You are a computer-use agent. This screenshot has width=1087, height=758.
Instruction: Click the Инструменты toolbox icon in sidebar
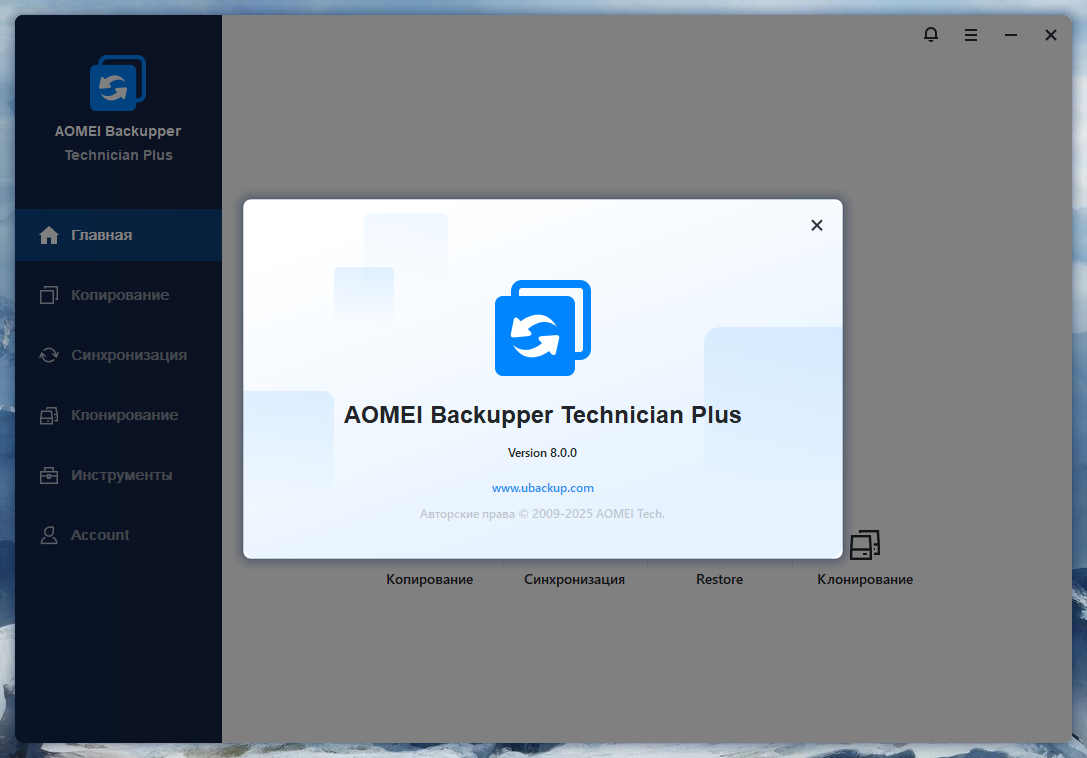pos(49,475)
